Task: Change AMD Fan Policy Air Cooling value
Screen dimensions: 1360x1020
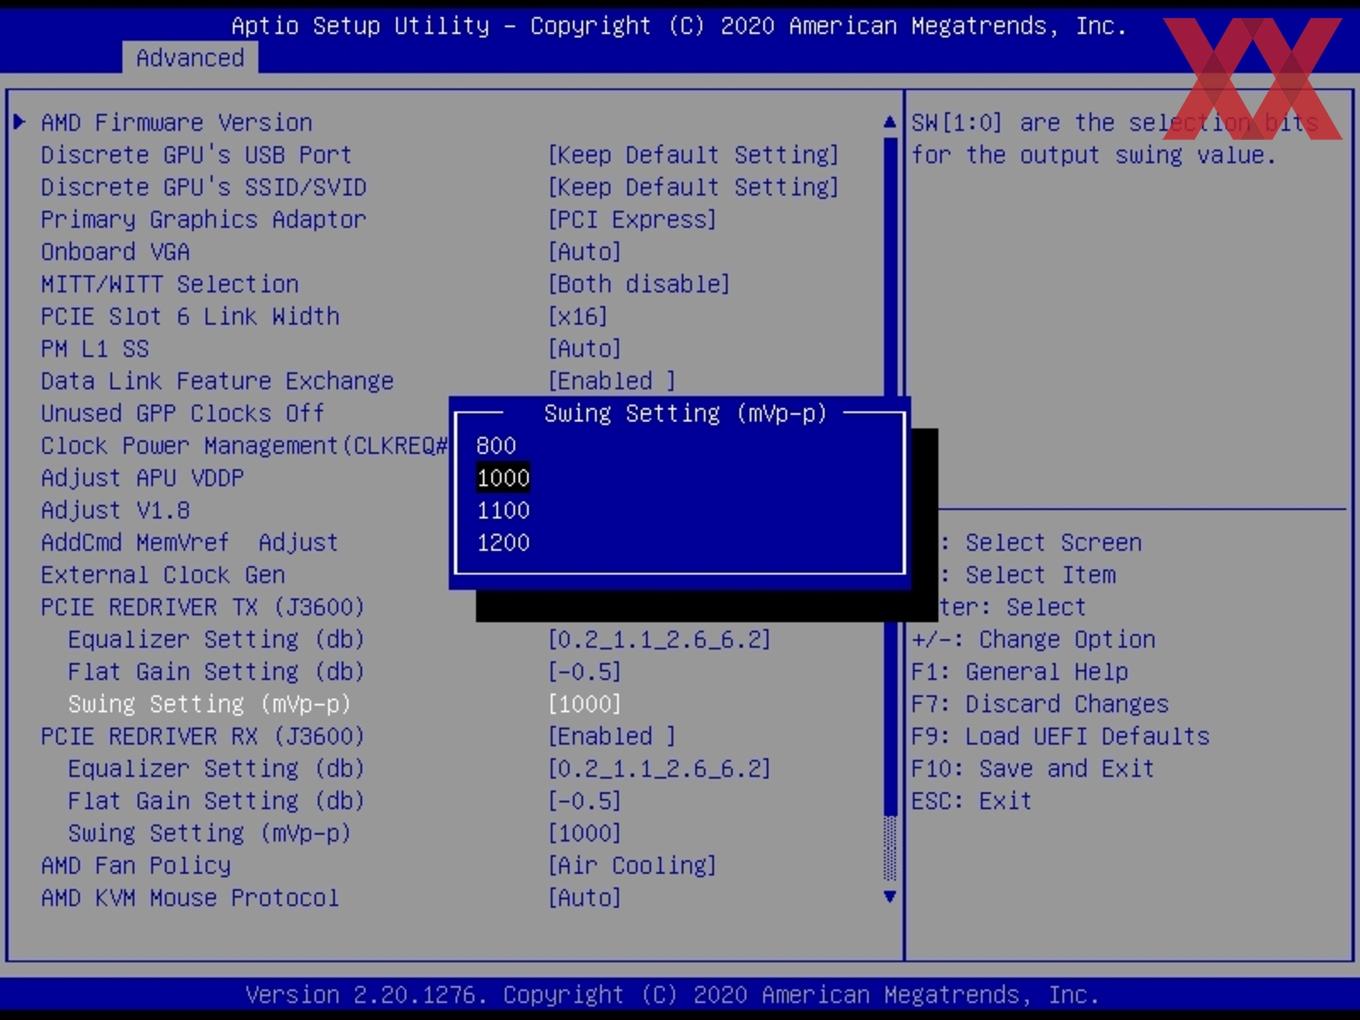Action: pyautogui.click(x=632, y=866)
